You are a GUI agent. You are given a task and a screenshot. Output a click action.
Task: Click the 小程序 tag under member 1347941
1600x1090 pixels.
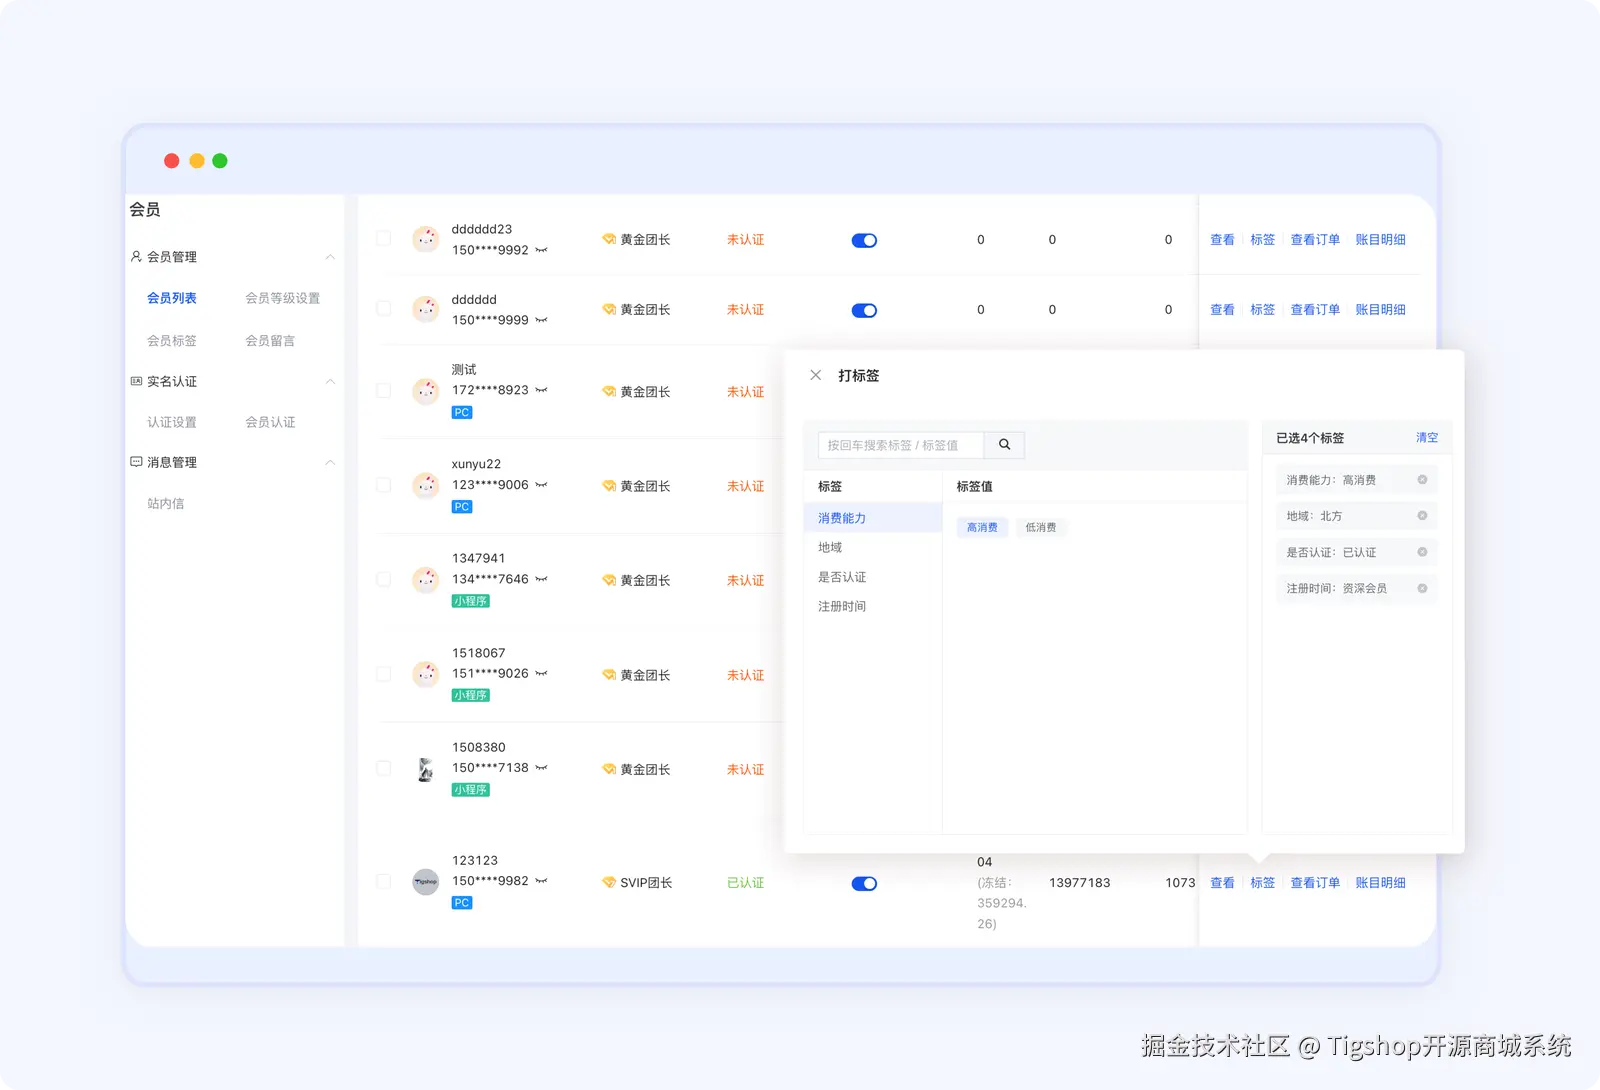point(470,601)
